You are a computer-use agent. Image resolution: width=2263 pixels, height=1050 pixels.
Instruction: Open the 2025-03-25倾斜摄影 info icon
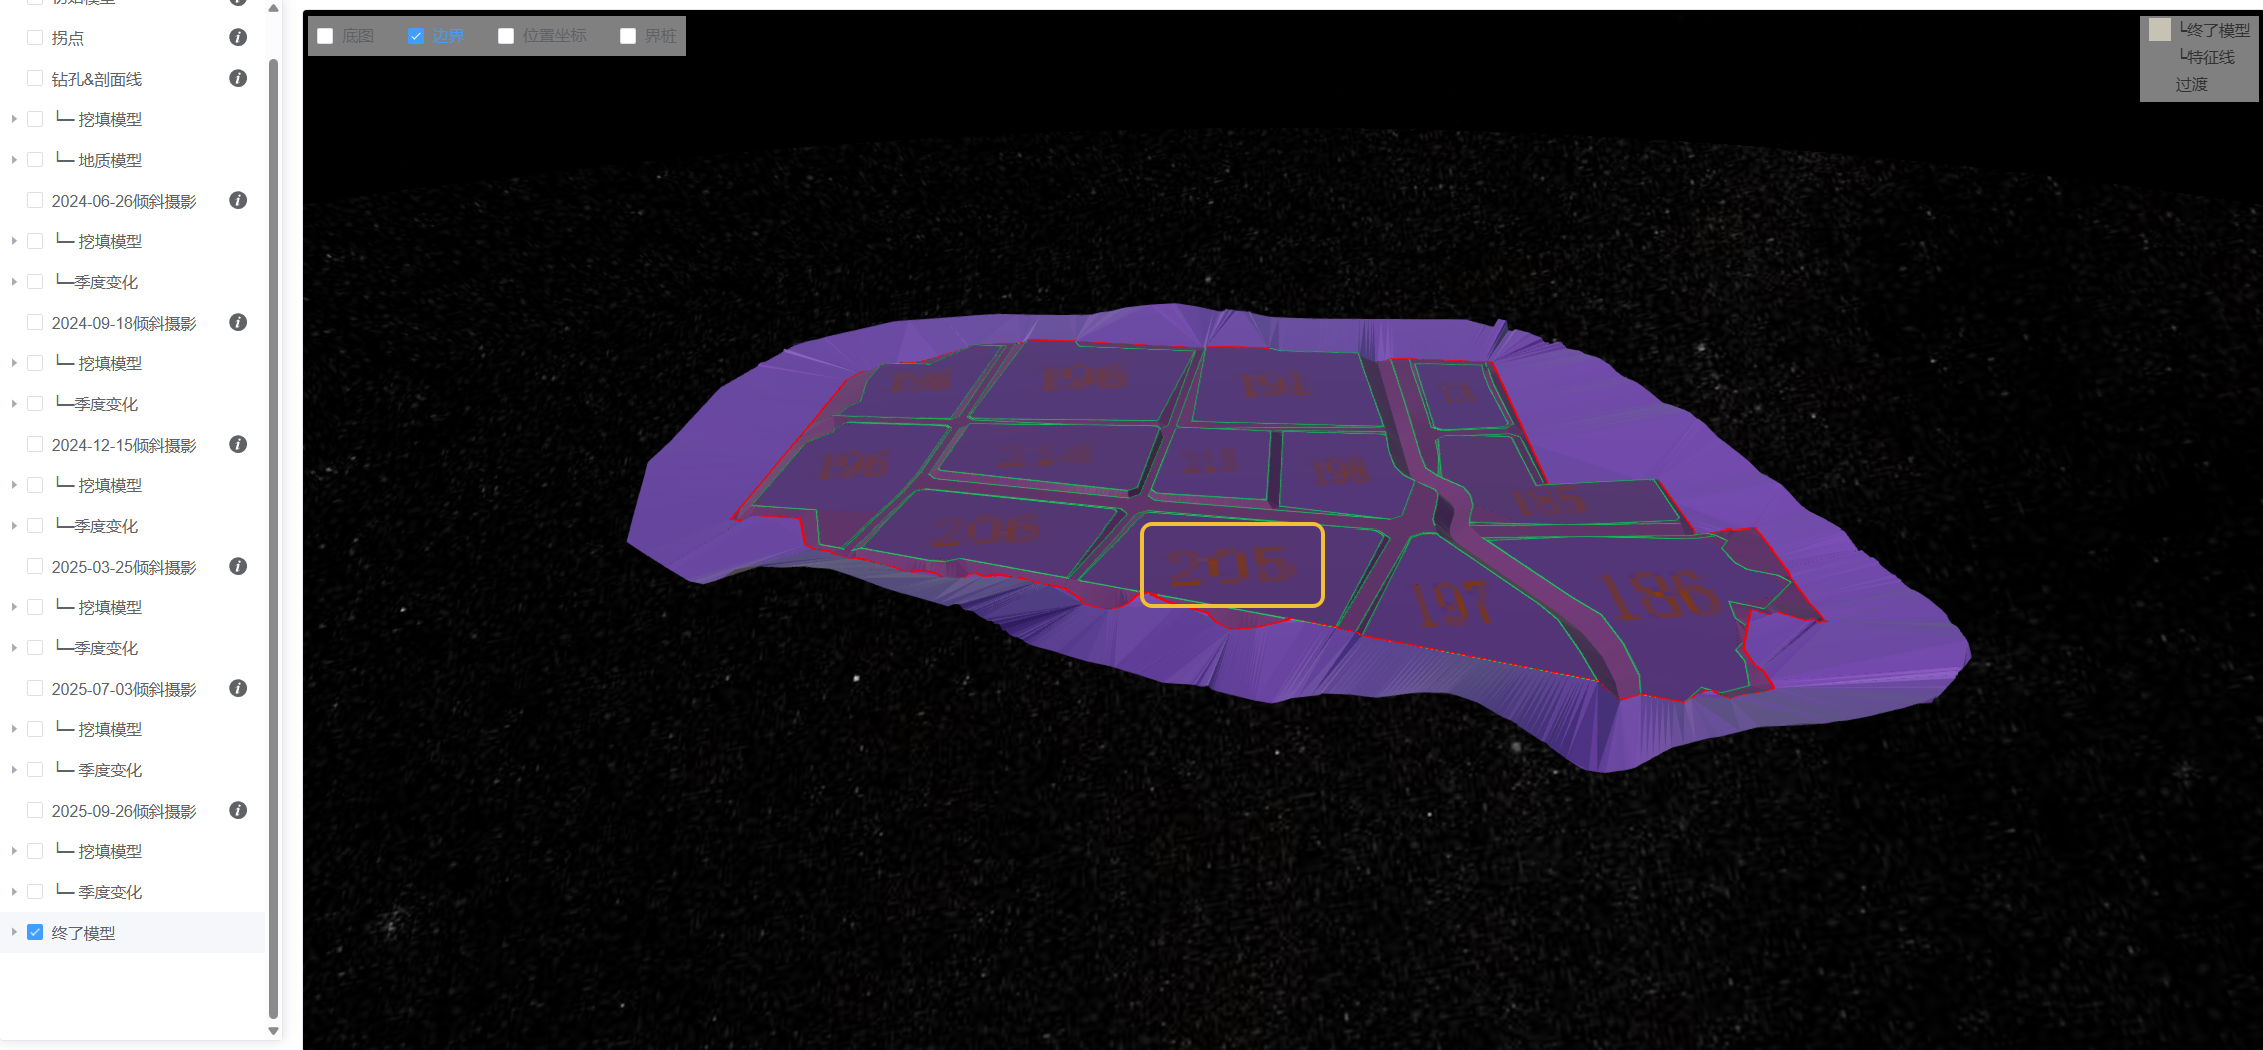point(238,566)
